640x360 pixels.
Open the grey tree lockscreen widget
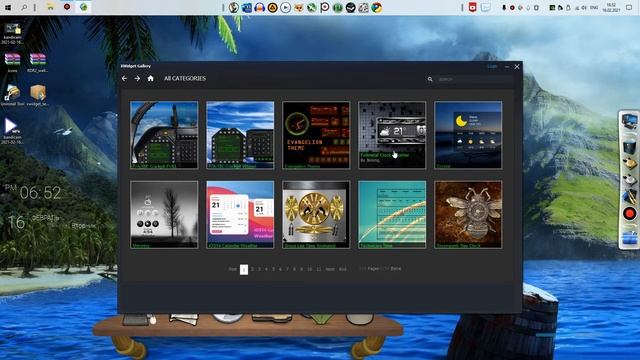coord(164,215)
